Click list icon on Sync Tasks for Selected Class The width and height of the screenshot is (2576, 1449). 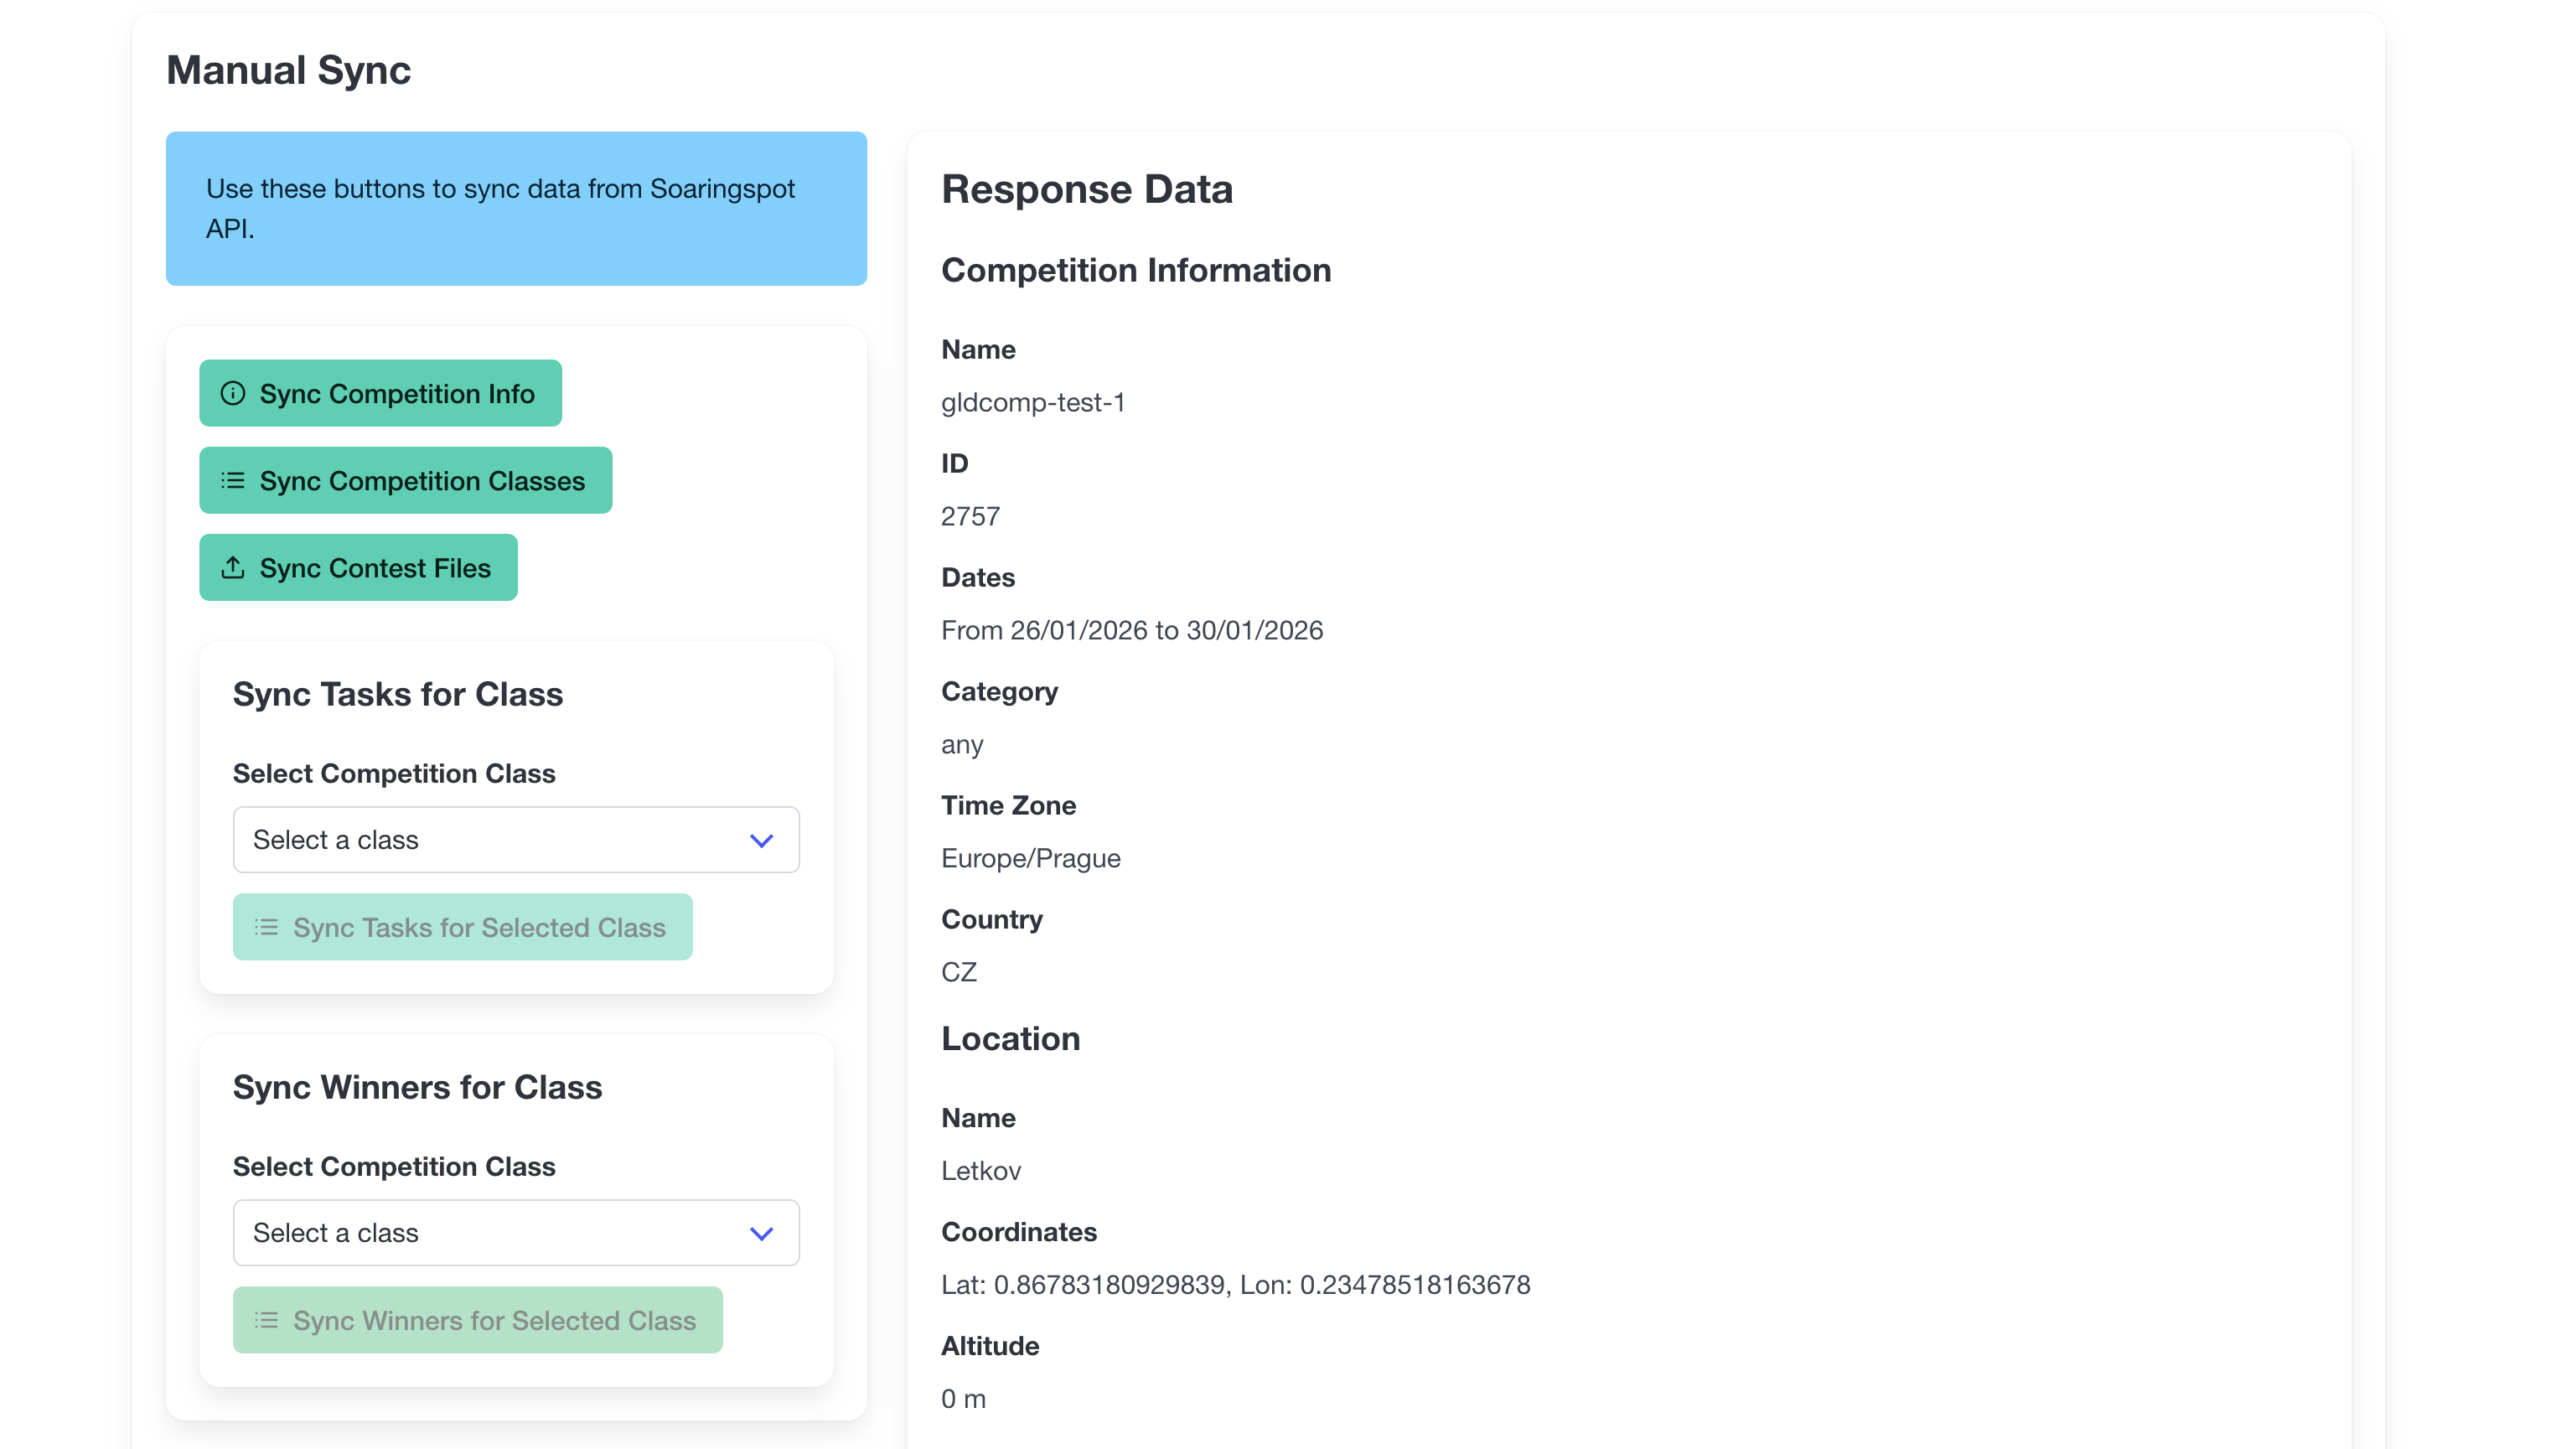click(x=266, y=927)
